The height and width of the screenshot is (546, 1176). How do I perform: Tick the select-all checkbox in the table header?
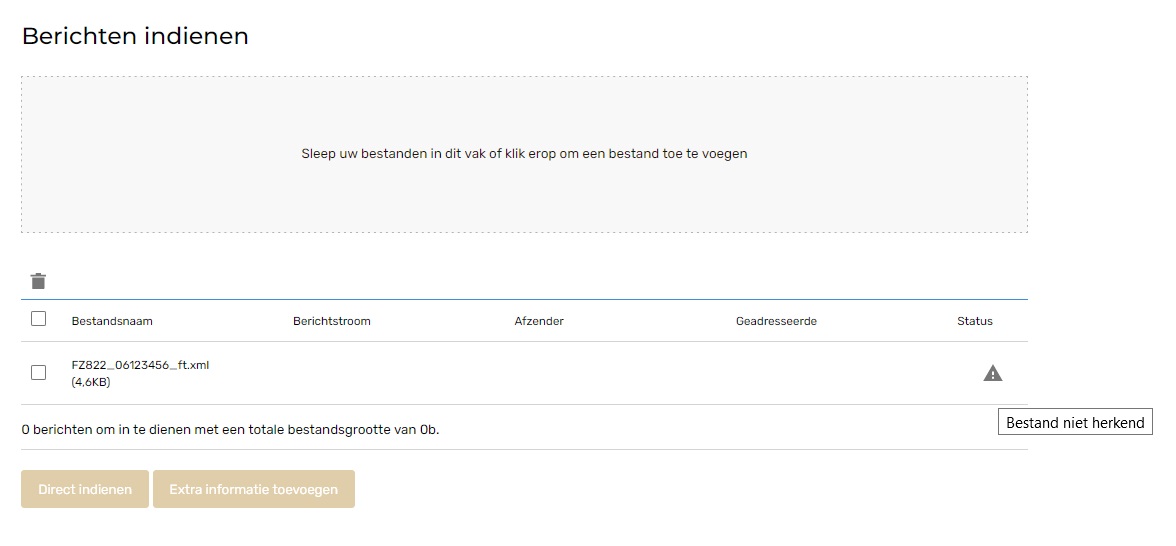tap(38, 319)
